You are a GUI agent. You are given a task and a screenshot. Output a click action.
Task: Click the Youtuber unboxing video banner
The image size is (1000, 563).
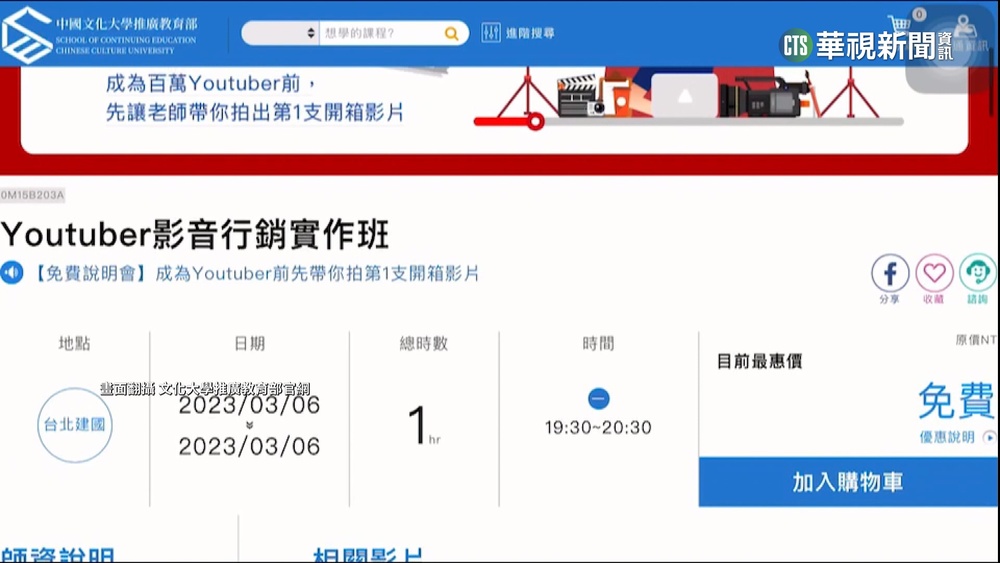[494, 108]
